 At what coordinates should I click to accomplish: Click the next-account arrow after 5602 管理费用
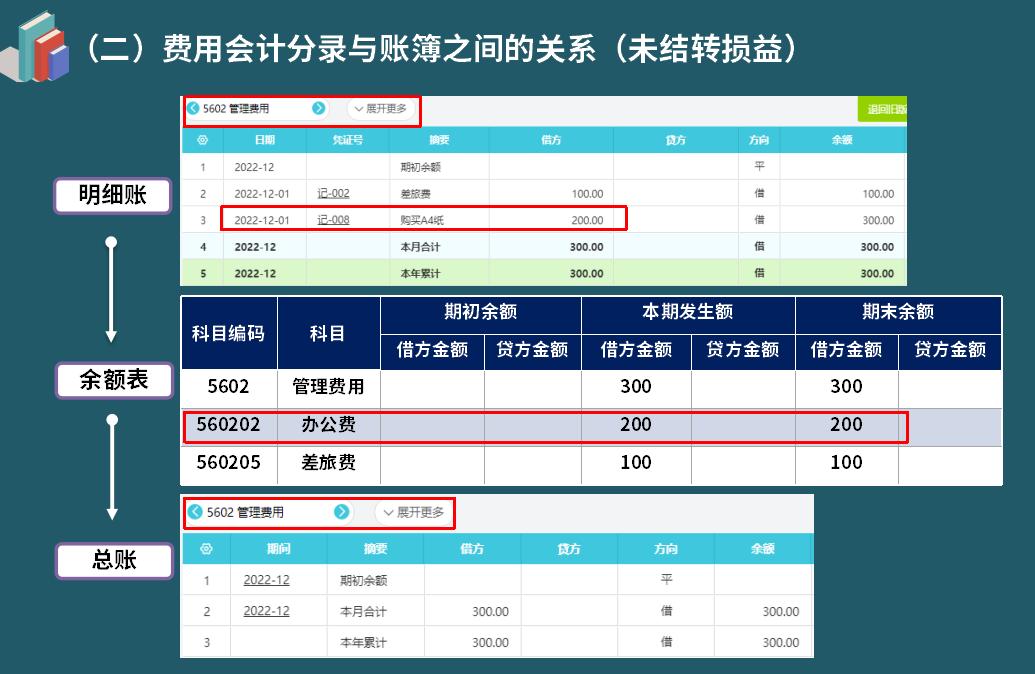pyautogui.click(x=320, y=108)
